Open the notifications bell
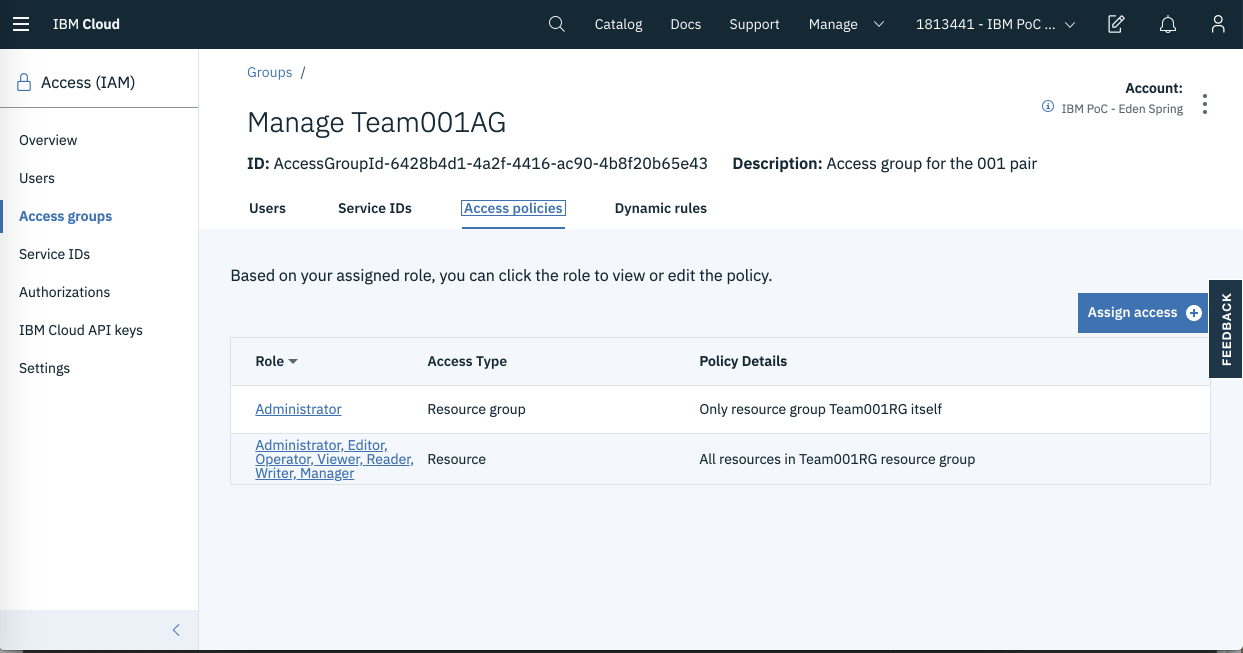1243x653 pixels. [x=1167, y=24]
